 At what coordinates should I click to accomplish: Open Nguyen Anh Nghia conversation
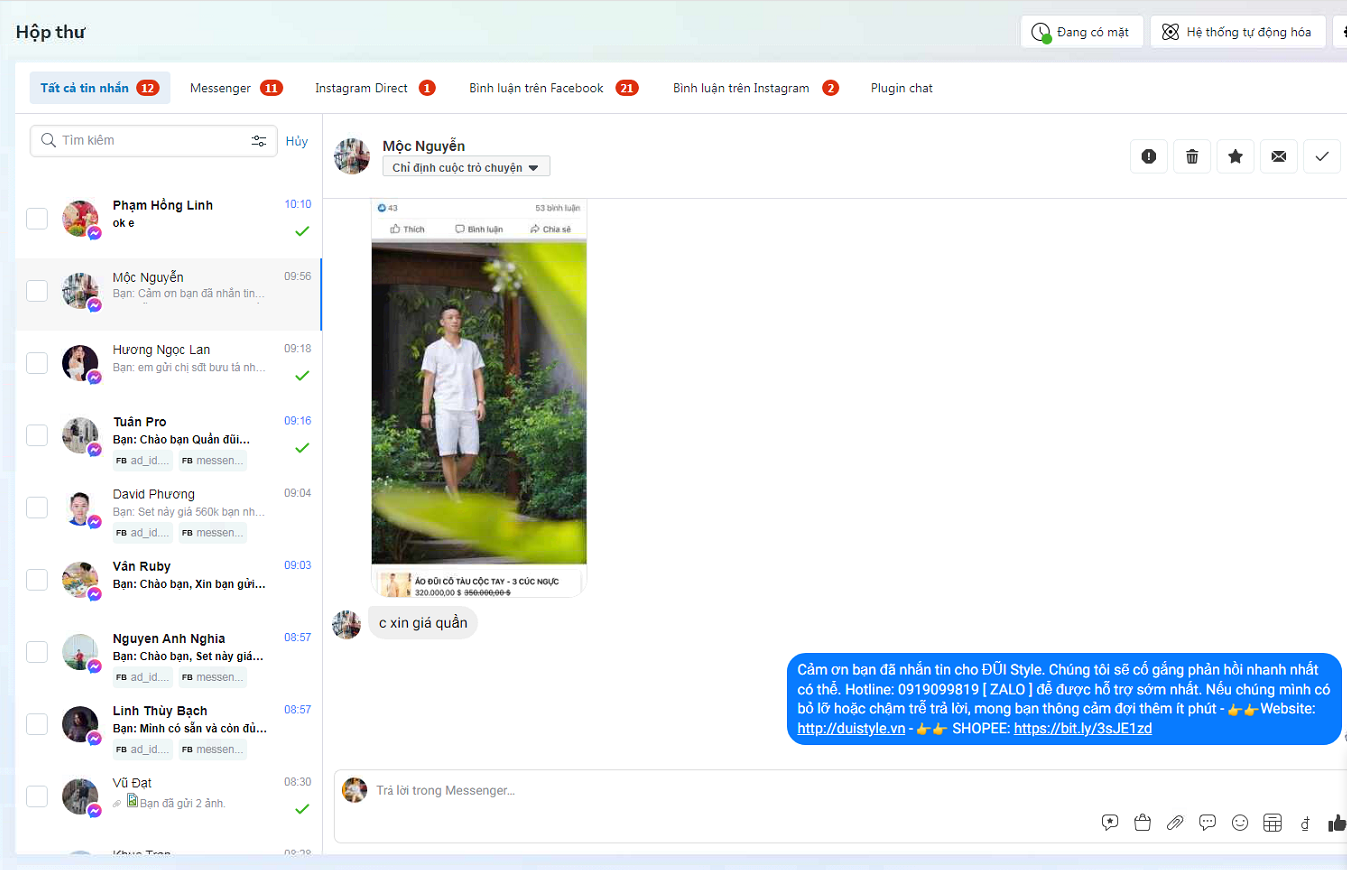coord(168,655)
